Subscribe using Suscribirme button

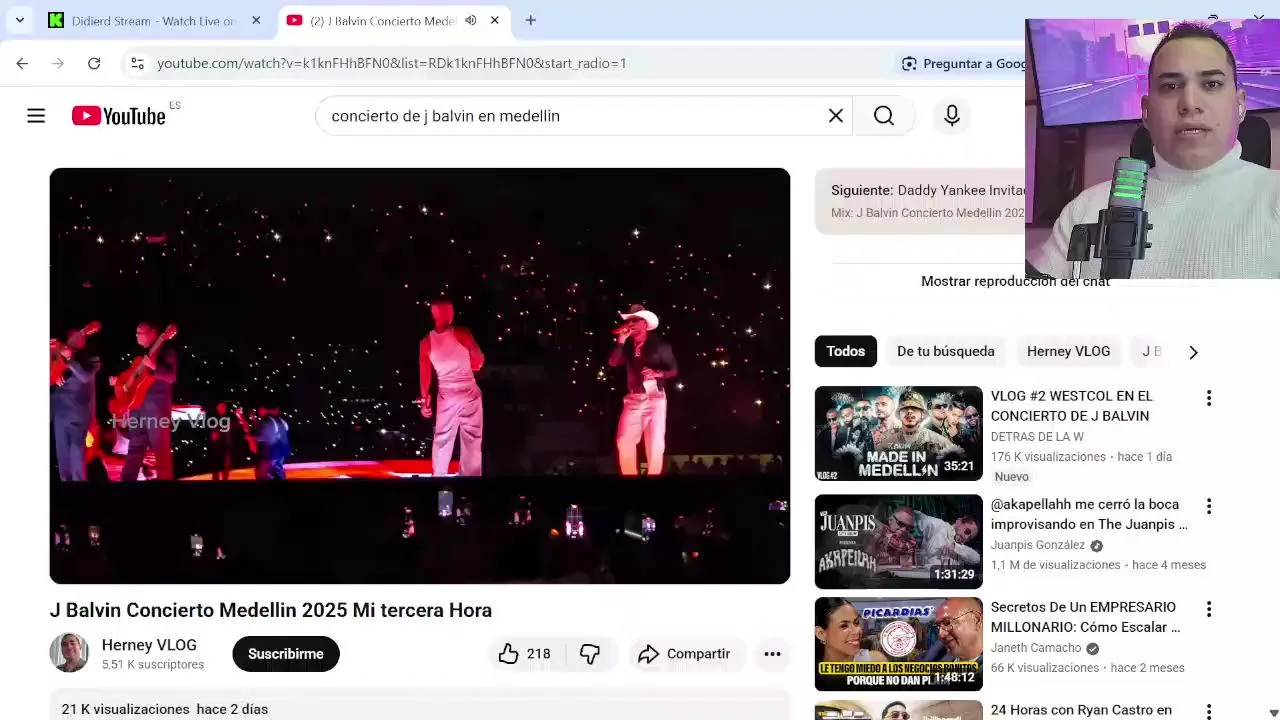286,654
